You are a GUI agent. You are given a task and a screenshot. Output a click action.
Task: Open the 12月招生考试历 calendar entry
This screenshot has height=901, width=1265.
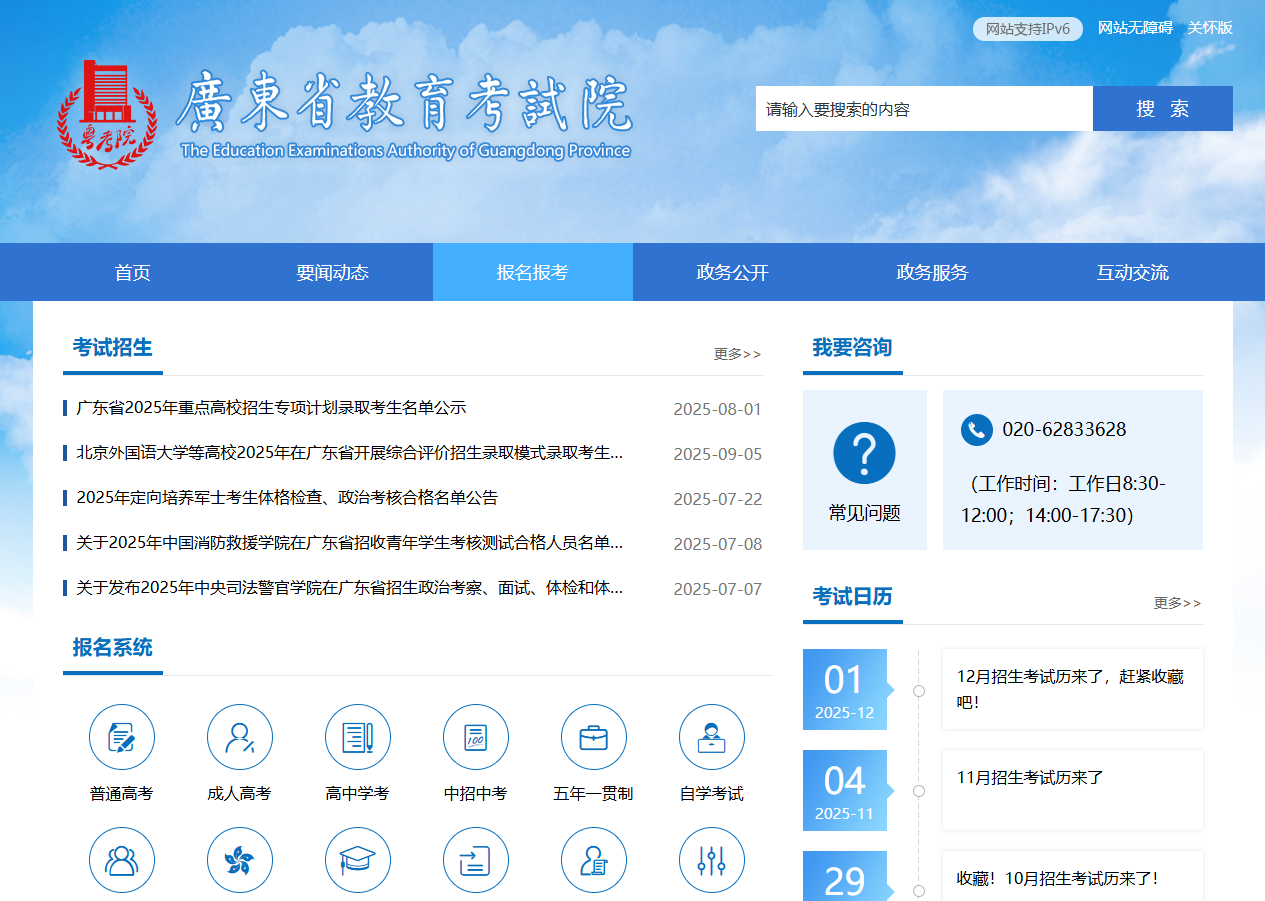click(x=1070, y=689)
